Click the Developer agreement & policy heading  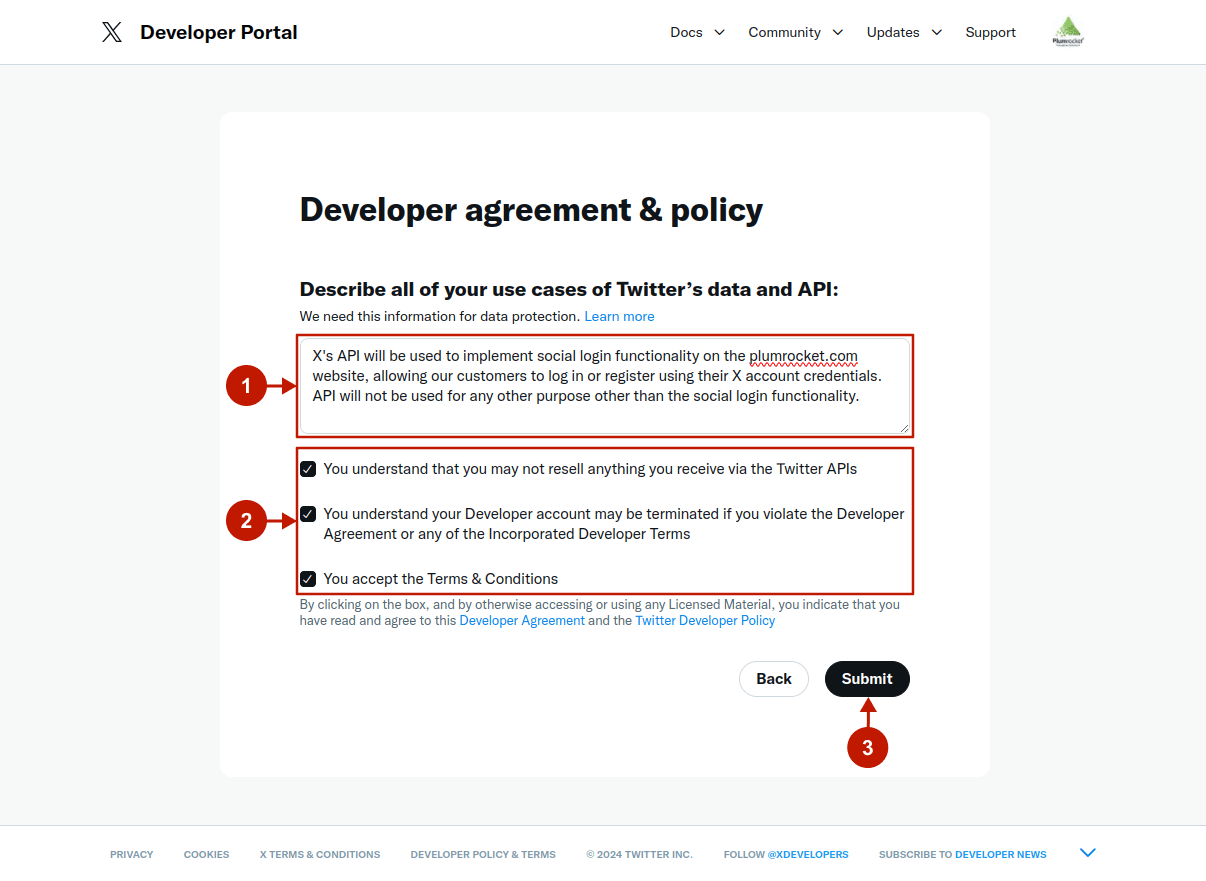pyautogui.click(x=531, y=210)
